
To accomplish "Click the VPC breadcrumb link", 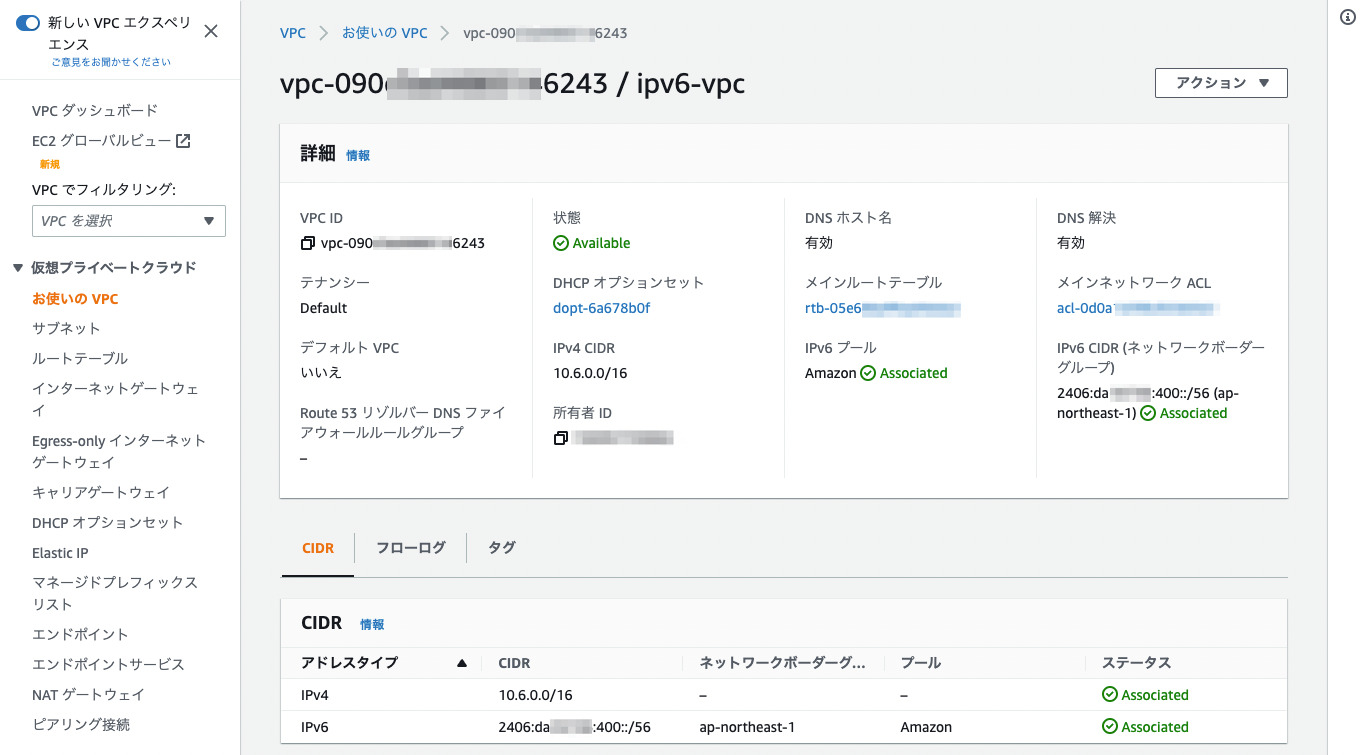I will [292, 32].
